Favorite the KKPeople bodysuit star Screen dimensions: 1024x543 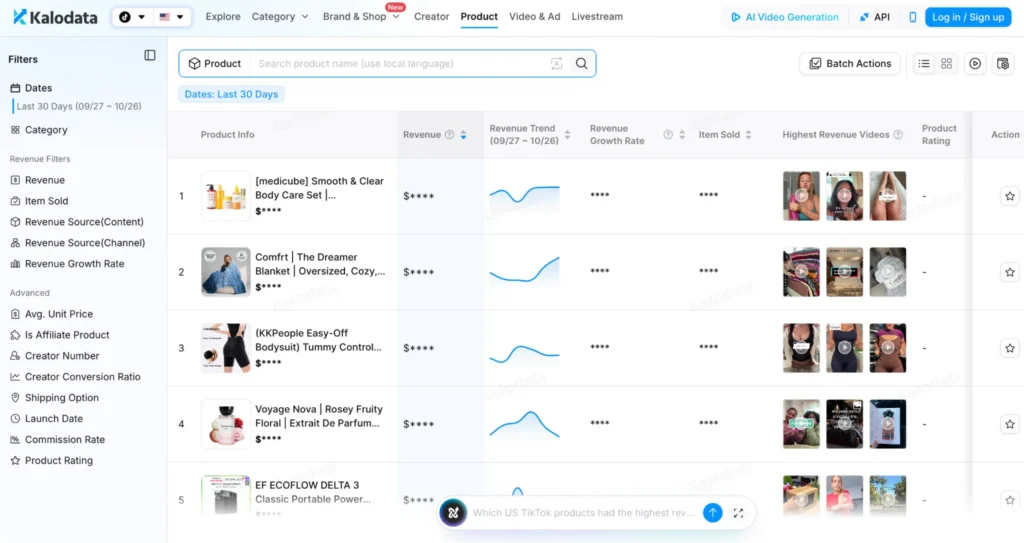coord(1010,348)
